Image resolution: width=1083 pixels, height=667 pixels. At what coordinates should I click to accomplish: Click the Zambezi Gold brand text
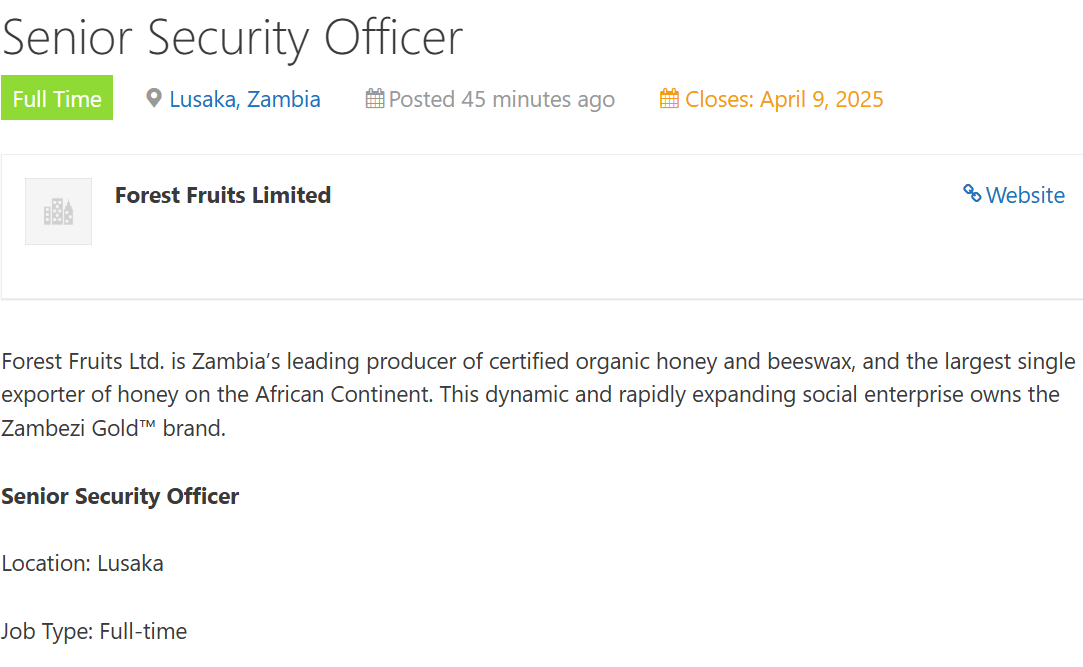click(78, 428)
